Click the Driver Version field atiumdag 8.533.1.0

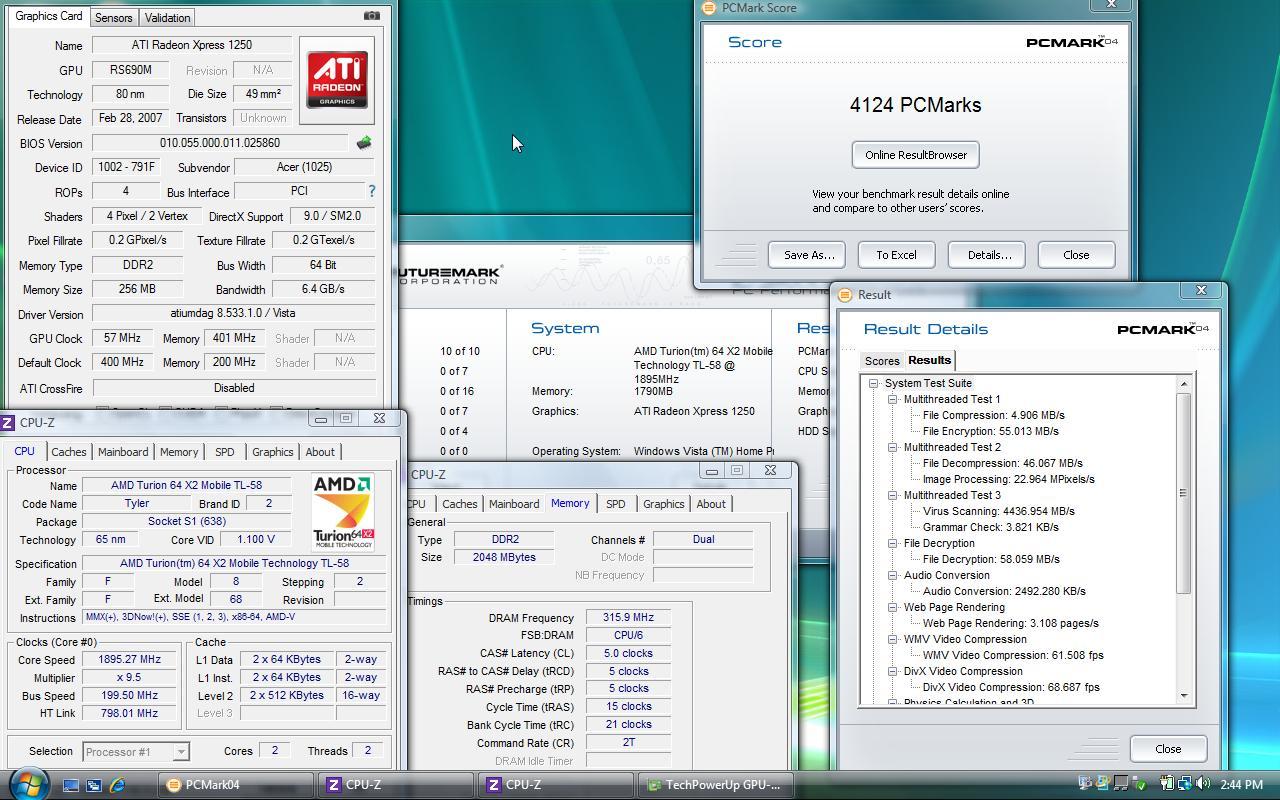[x=233, y=314]
